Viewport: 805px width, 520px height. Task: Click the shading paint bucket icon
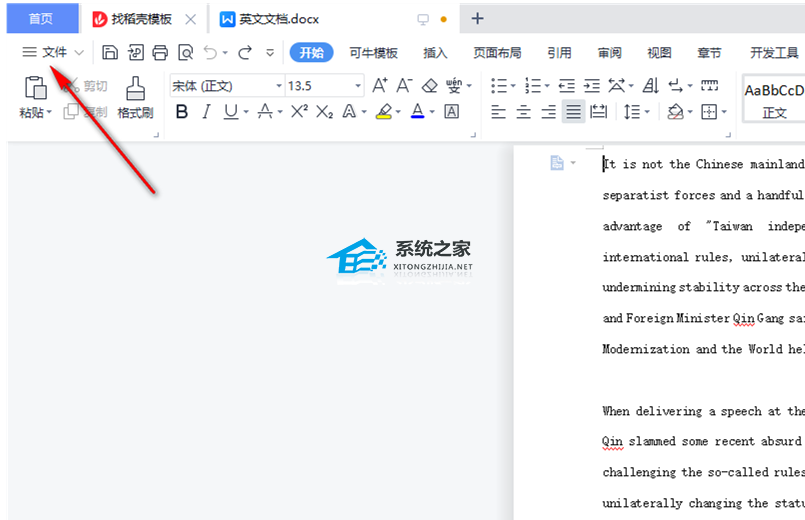pos(676,111)
